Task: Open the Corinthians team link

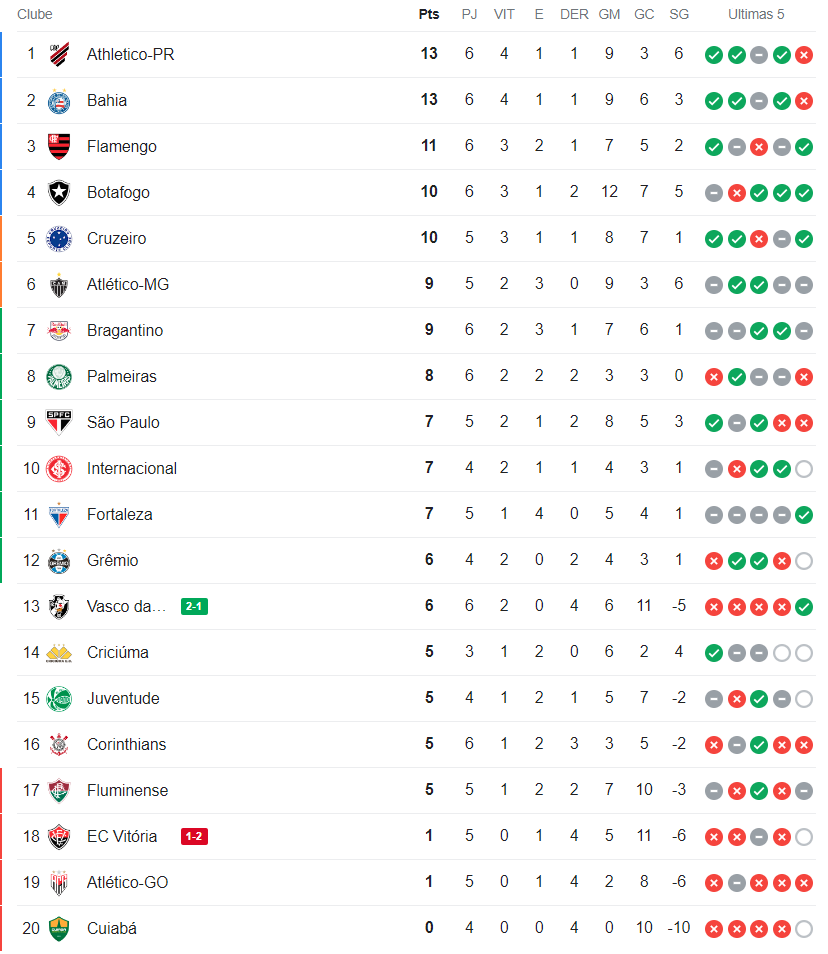Action: tap(127, 744)
